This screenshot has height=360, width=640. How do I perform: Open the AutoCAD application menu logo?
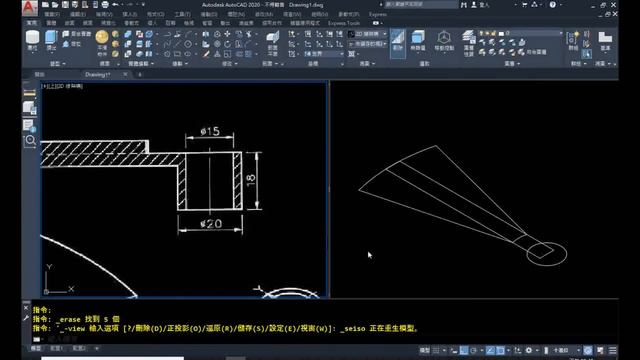tap(30, 7)
